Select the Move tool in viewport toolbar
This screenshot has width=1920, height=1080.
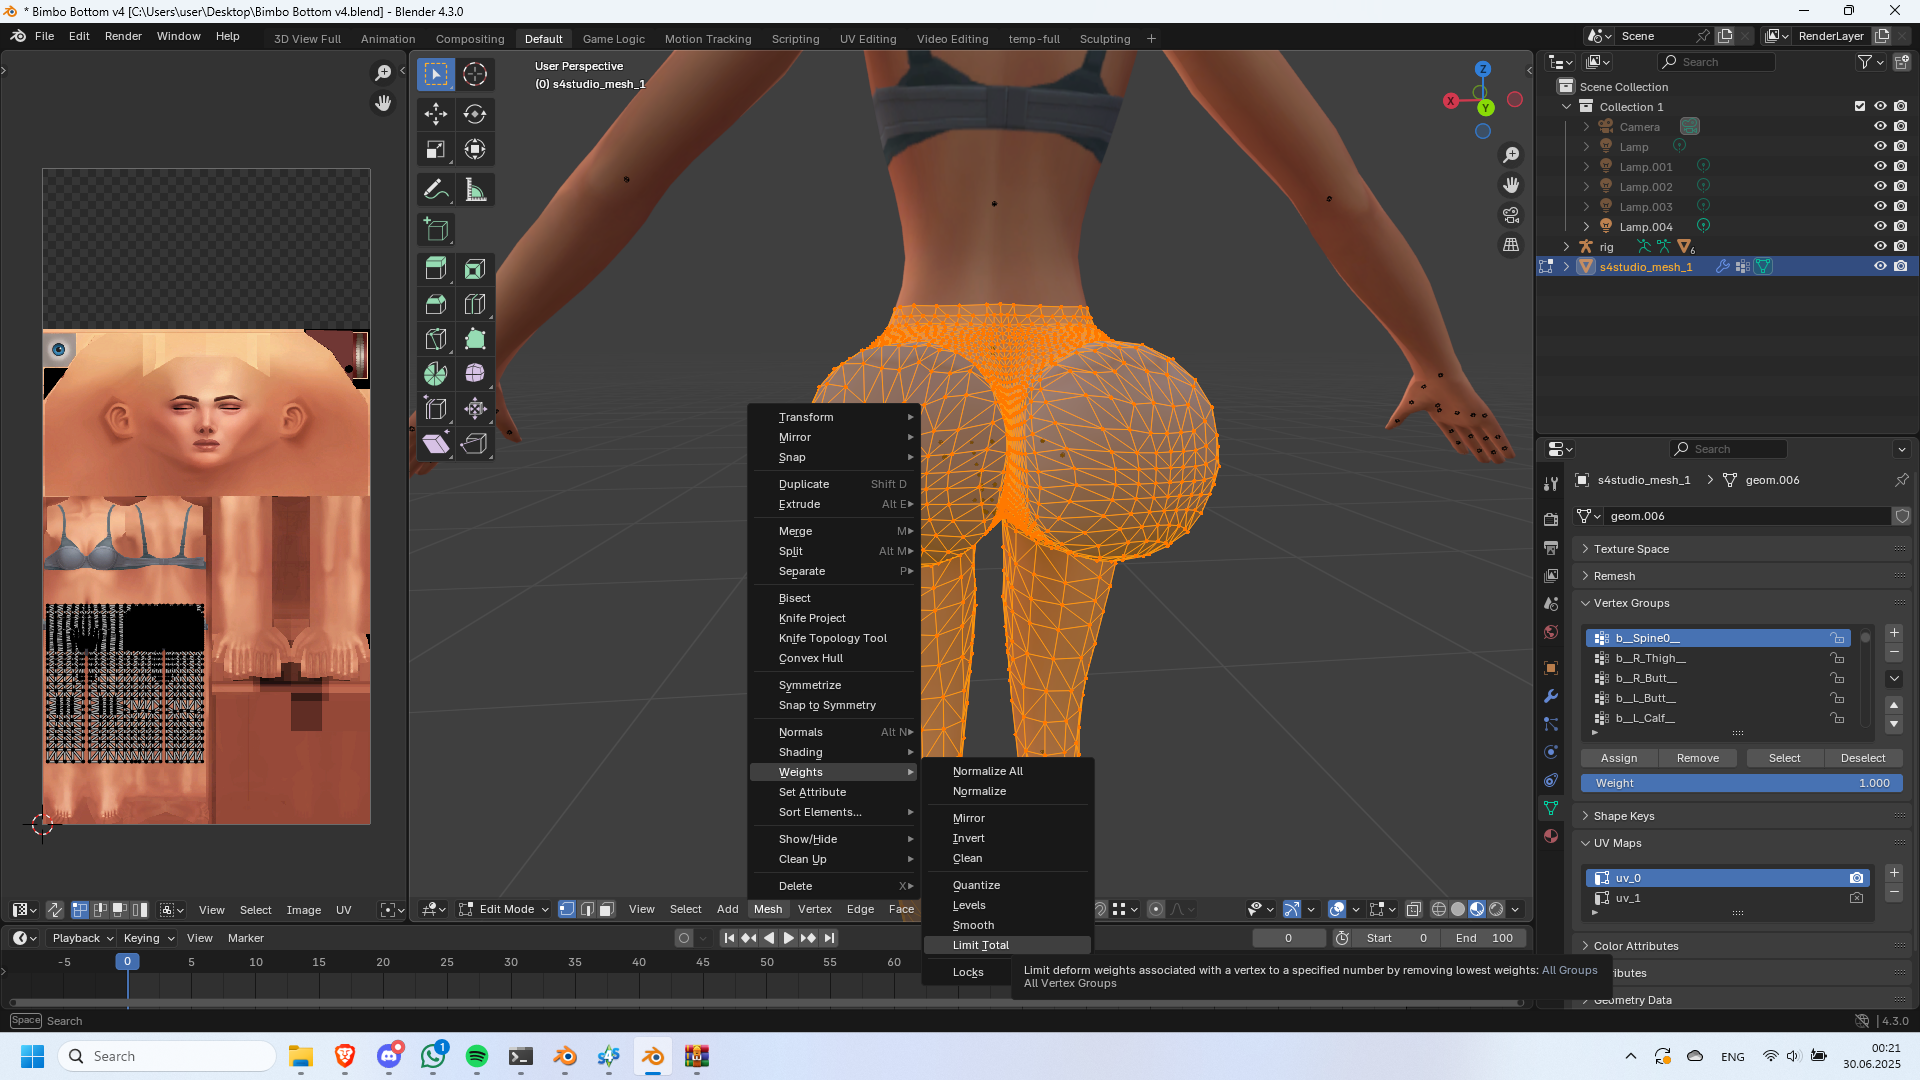pos(436,114)
